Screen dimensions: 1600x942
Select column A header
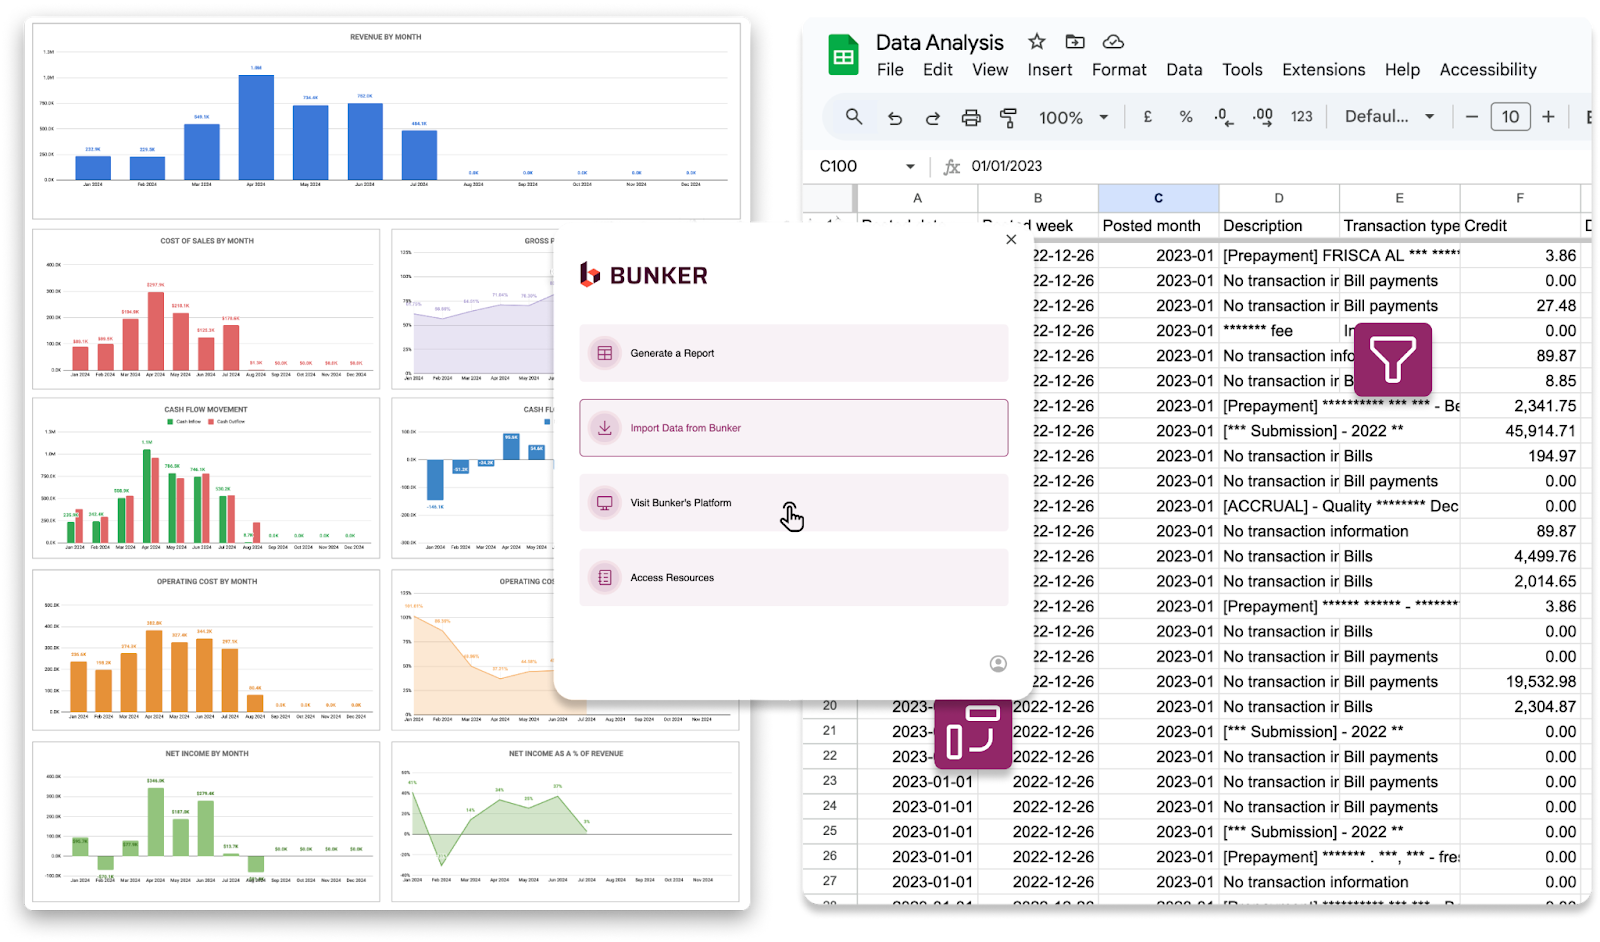click(x=918, y=198)
